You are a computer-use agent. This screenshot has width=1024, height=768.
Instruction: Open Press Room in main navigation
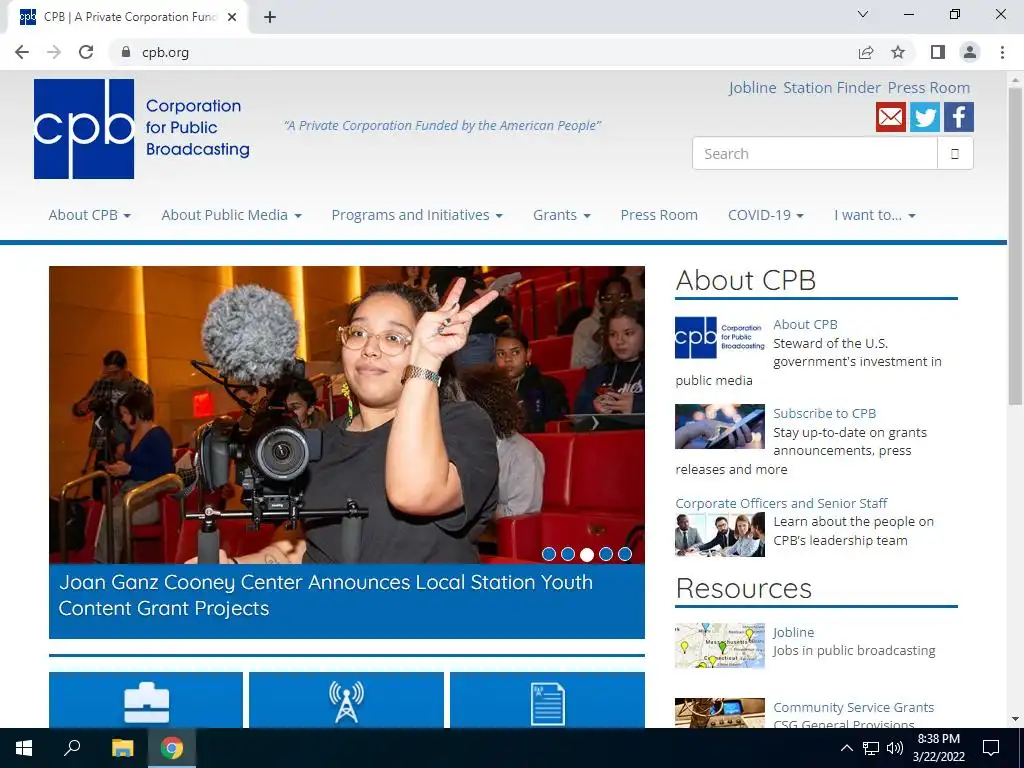659,215
